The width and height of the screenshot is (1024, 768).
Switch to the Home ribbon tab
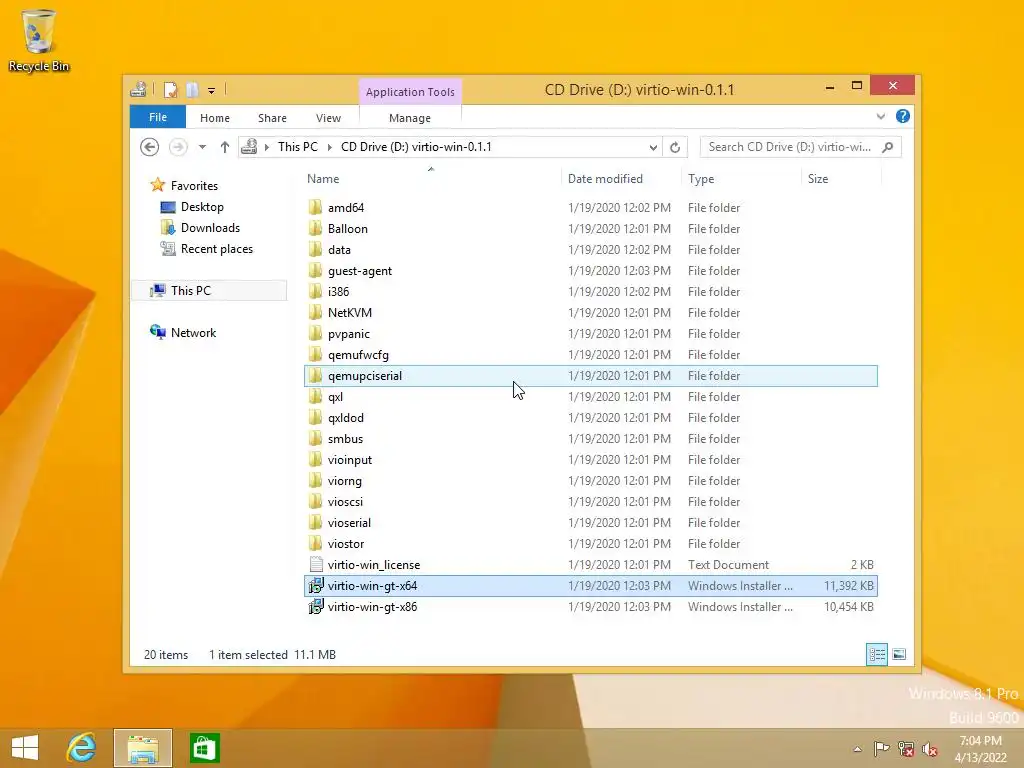[215, 118]
